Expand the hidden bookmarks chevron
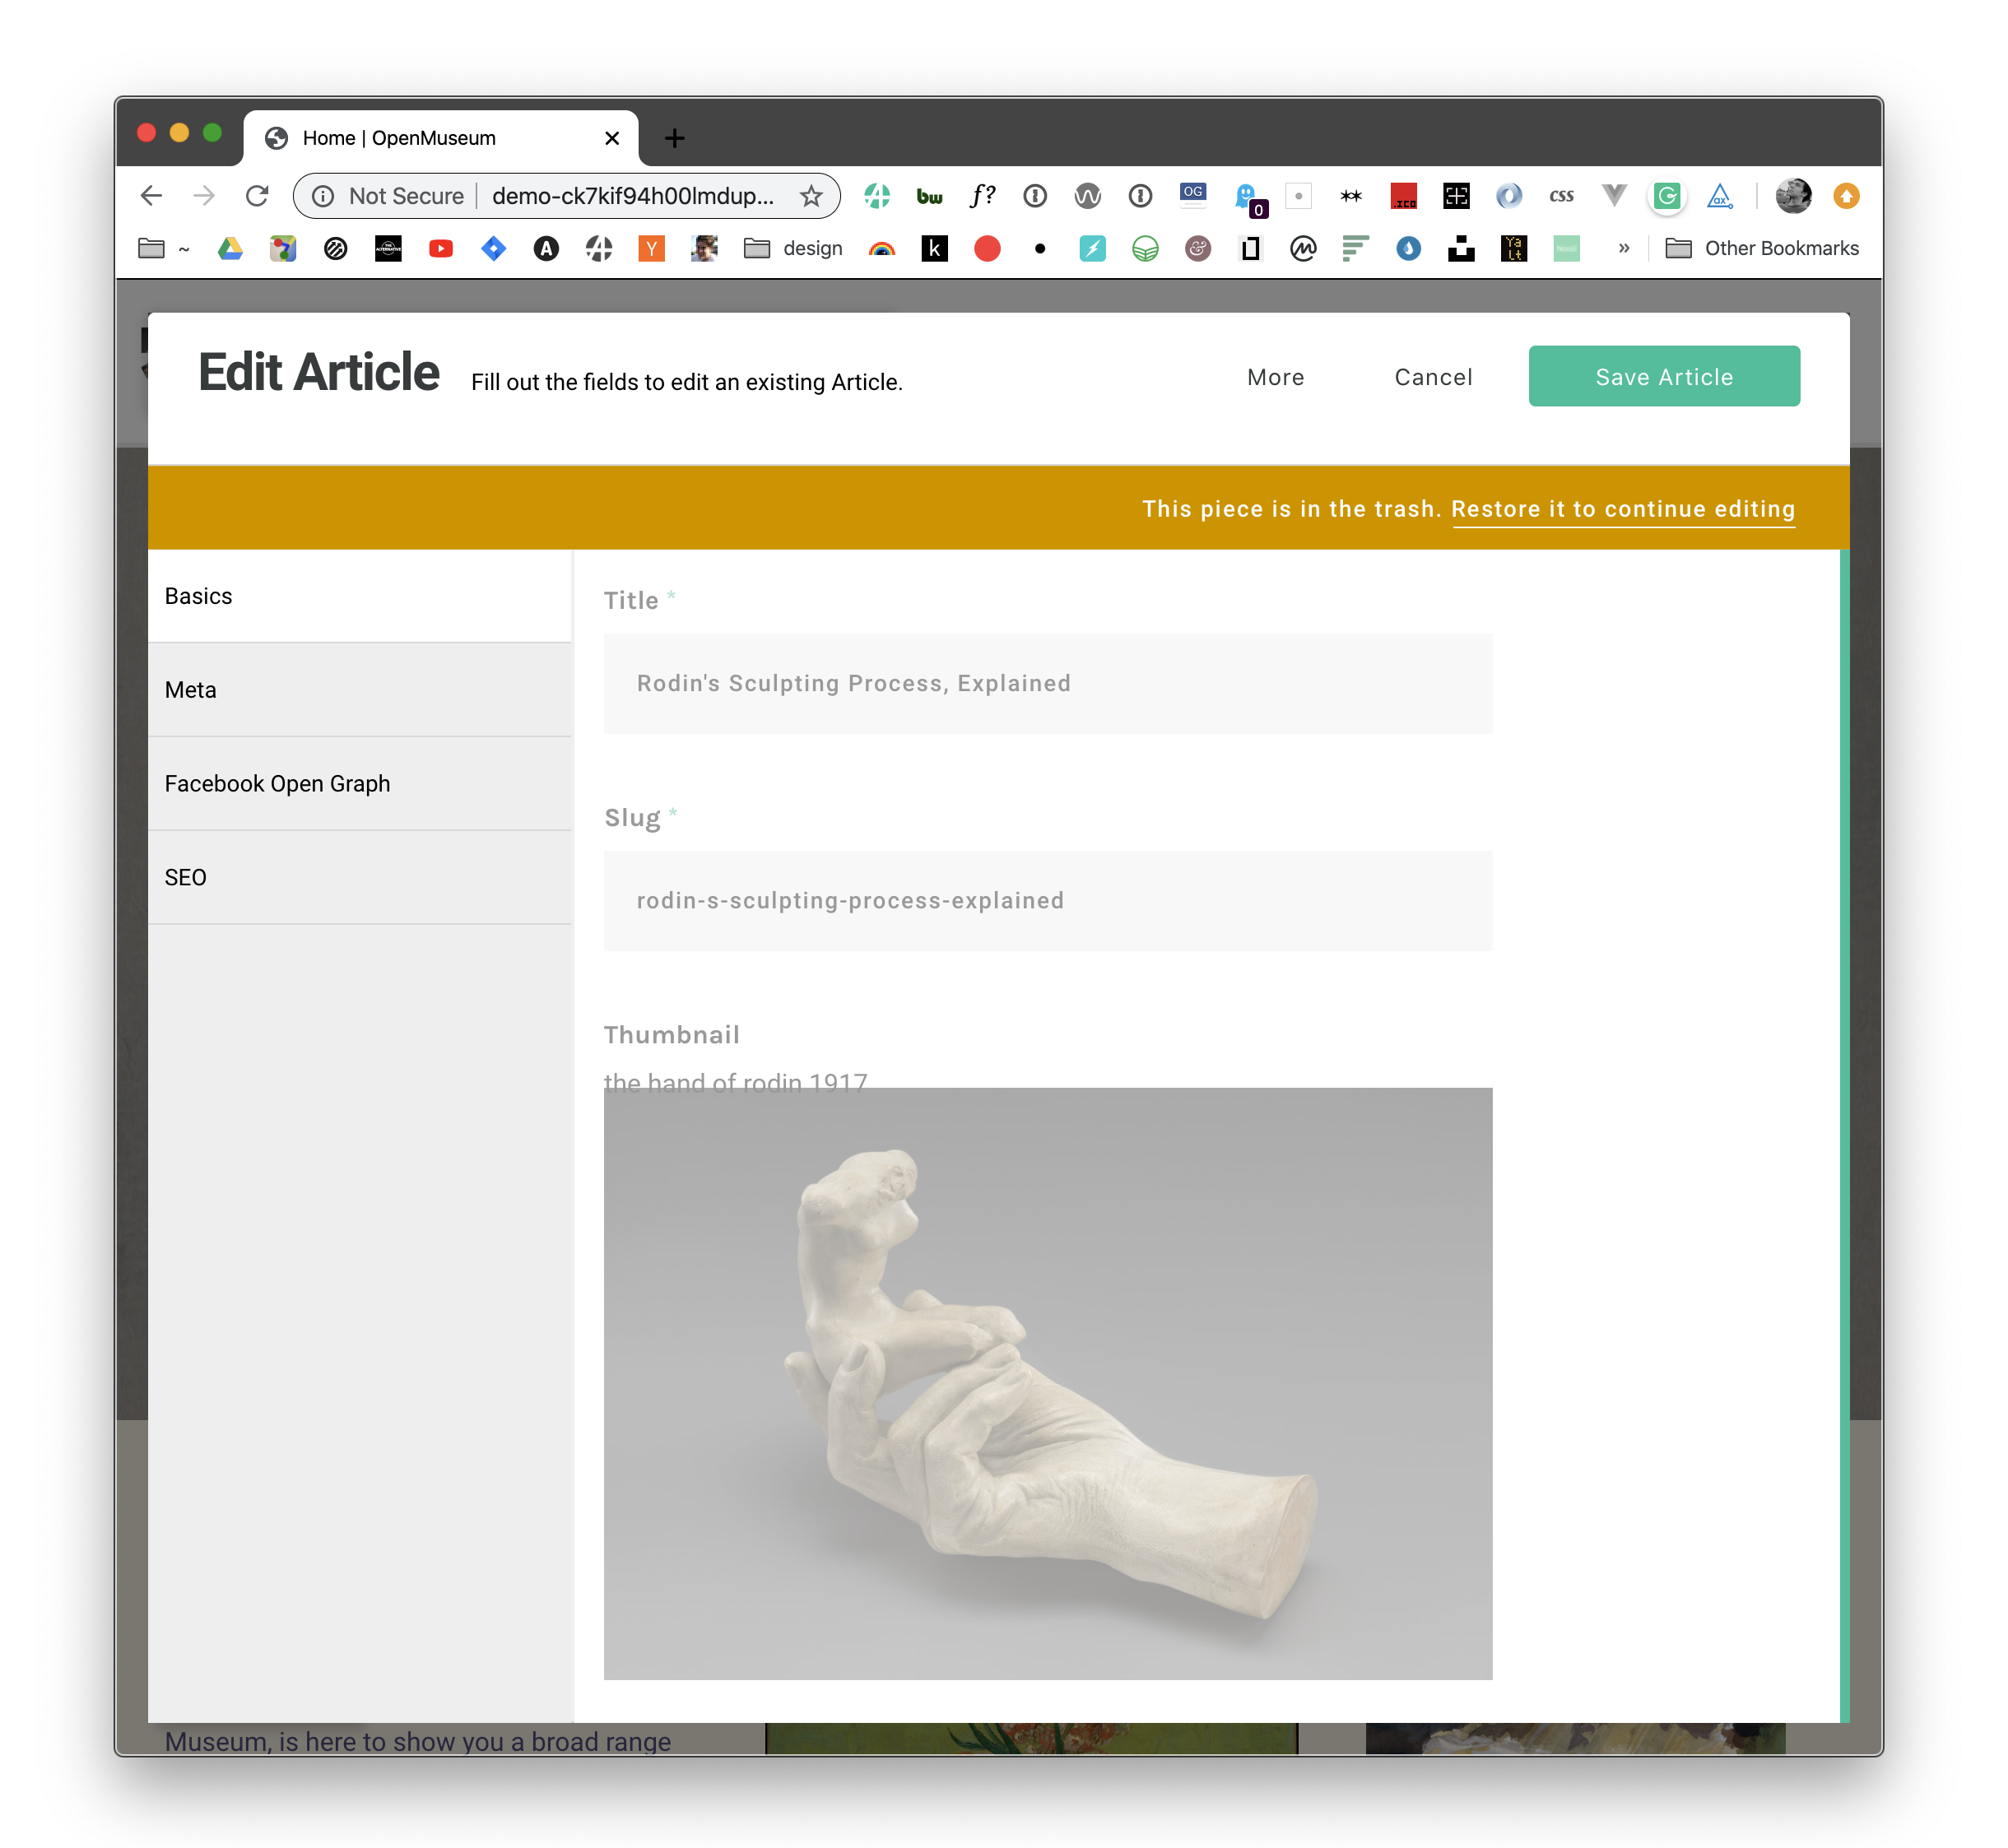2008x1848 pixels. tap(1624, 248)
